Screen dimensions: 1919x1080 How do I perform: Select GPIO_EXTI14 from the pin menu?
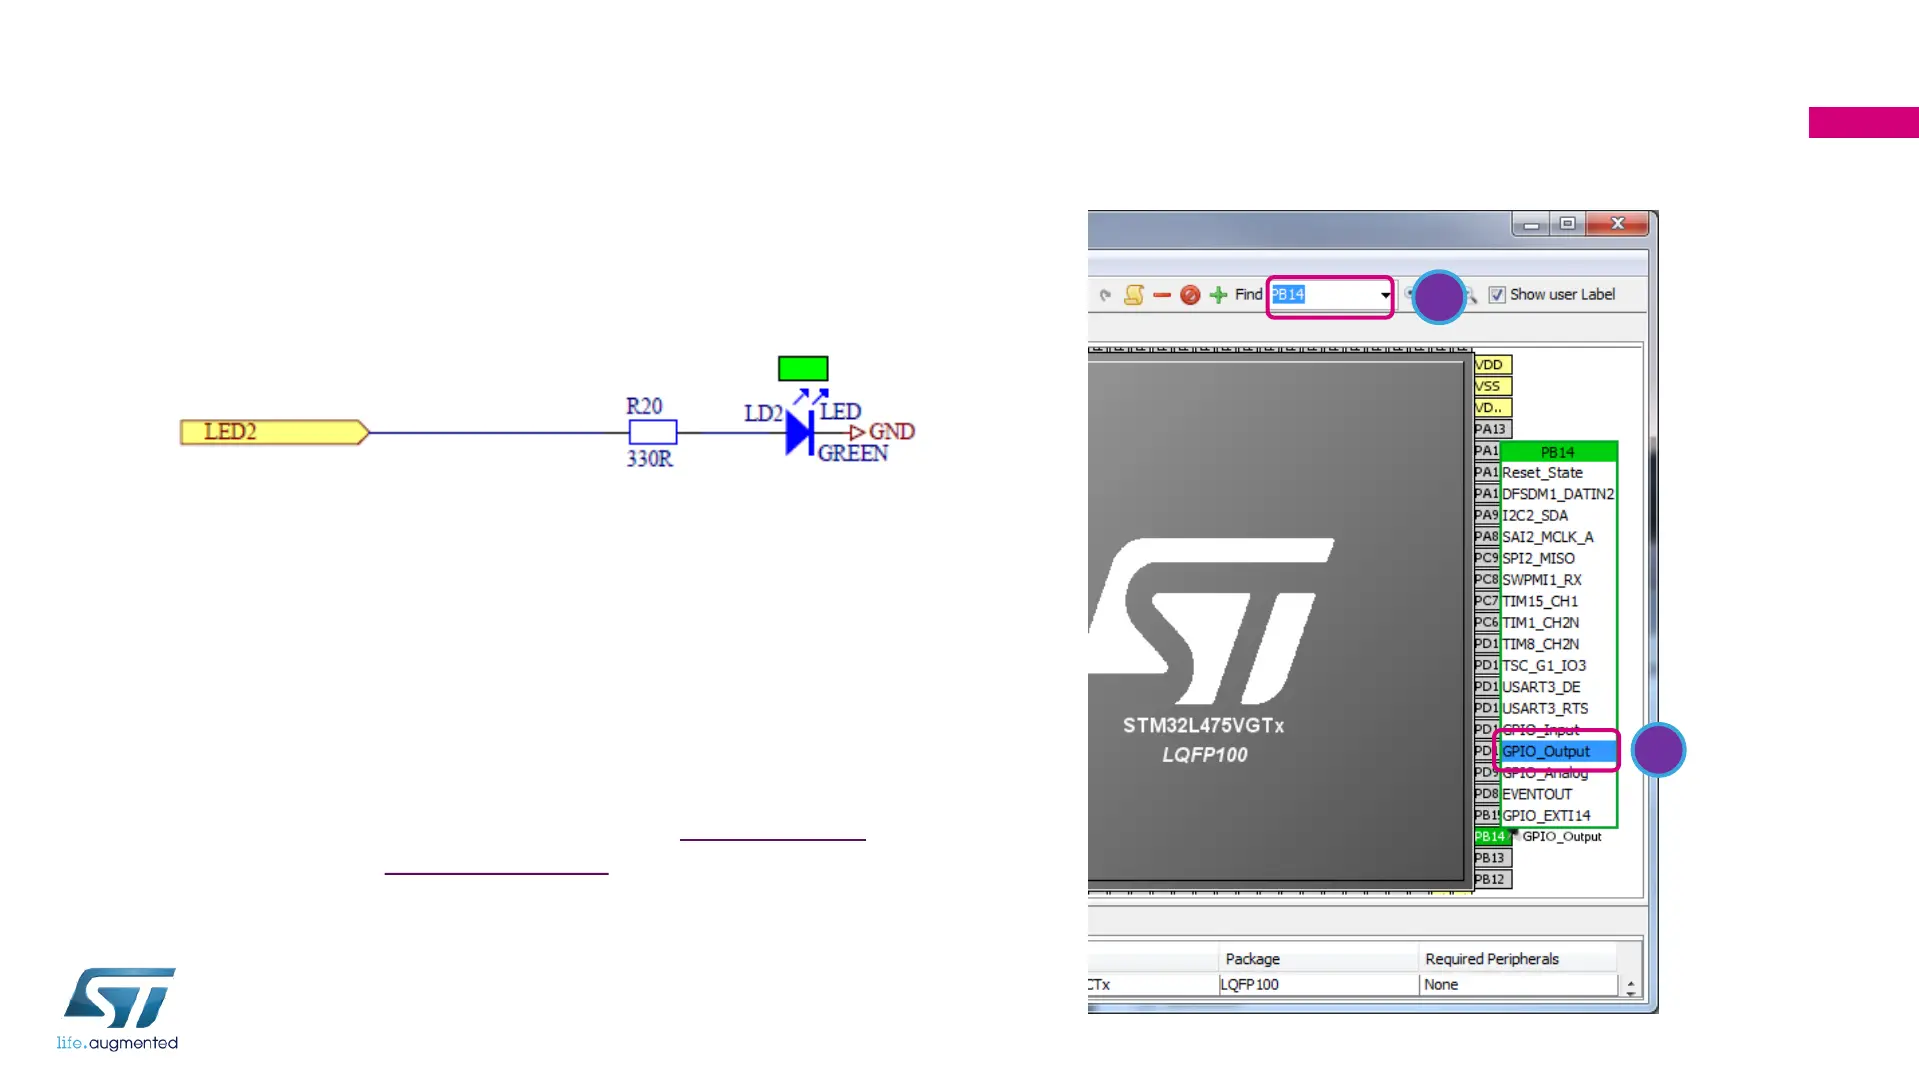click(1558, 816)
